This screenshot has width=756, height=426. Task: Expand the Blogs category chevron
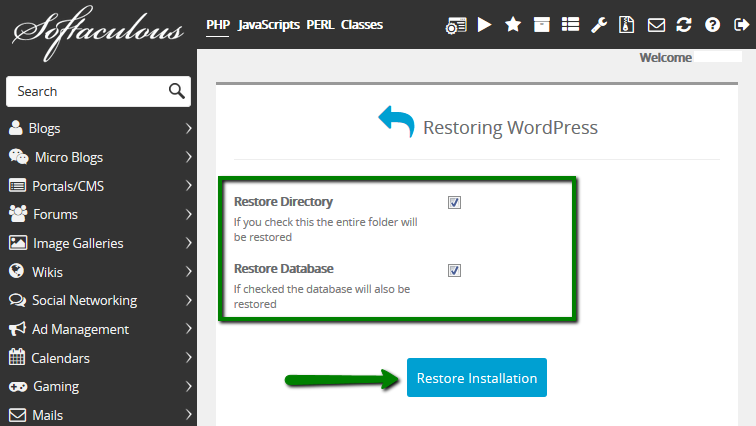point(189,128)
